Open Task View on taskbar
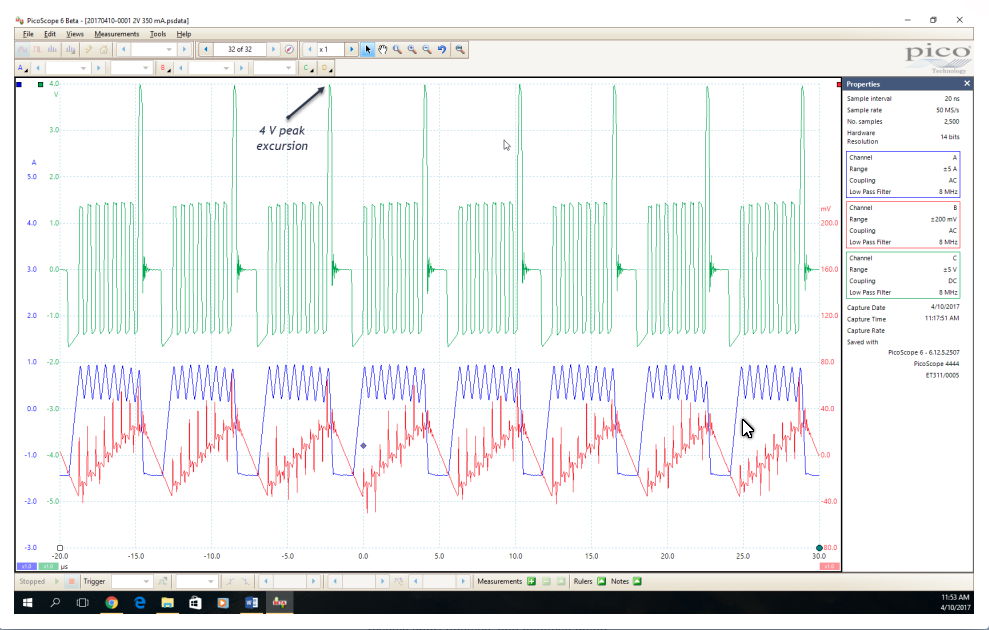989x630 pixels. [x=83, y=603]
